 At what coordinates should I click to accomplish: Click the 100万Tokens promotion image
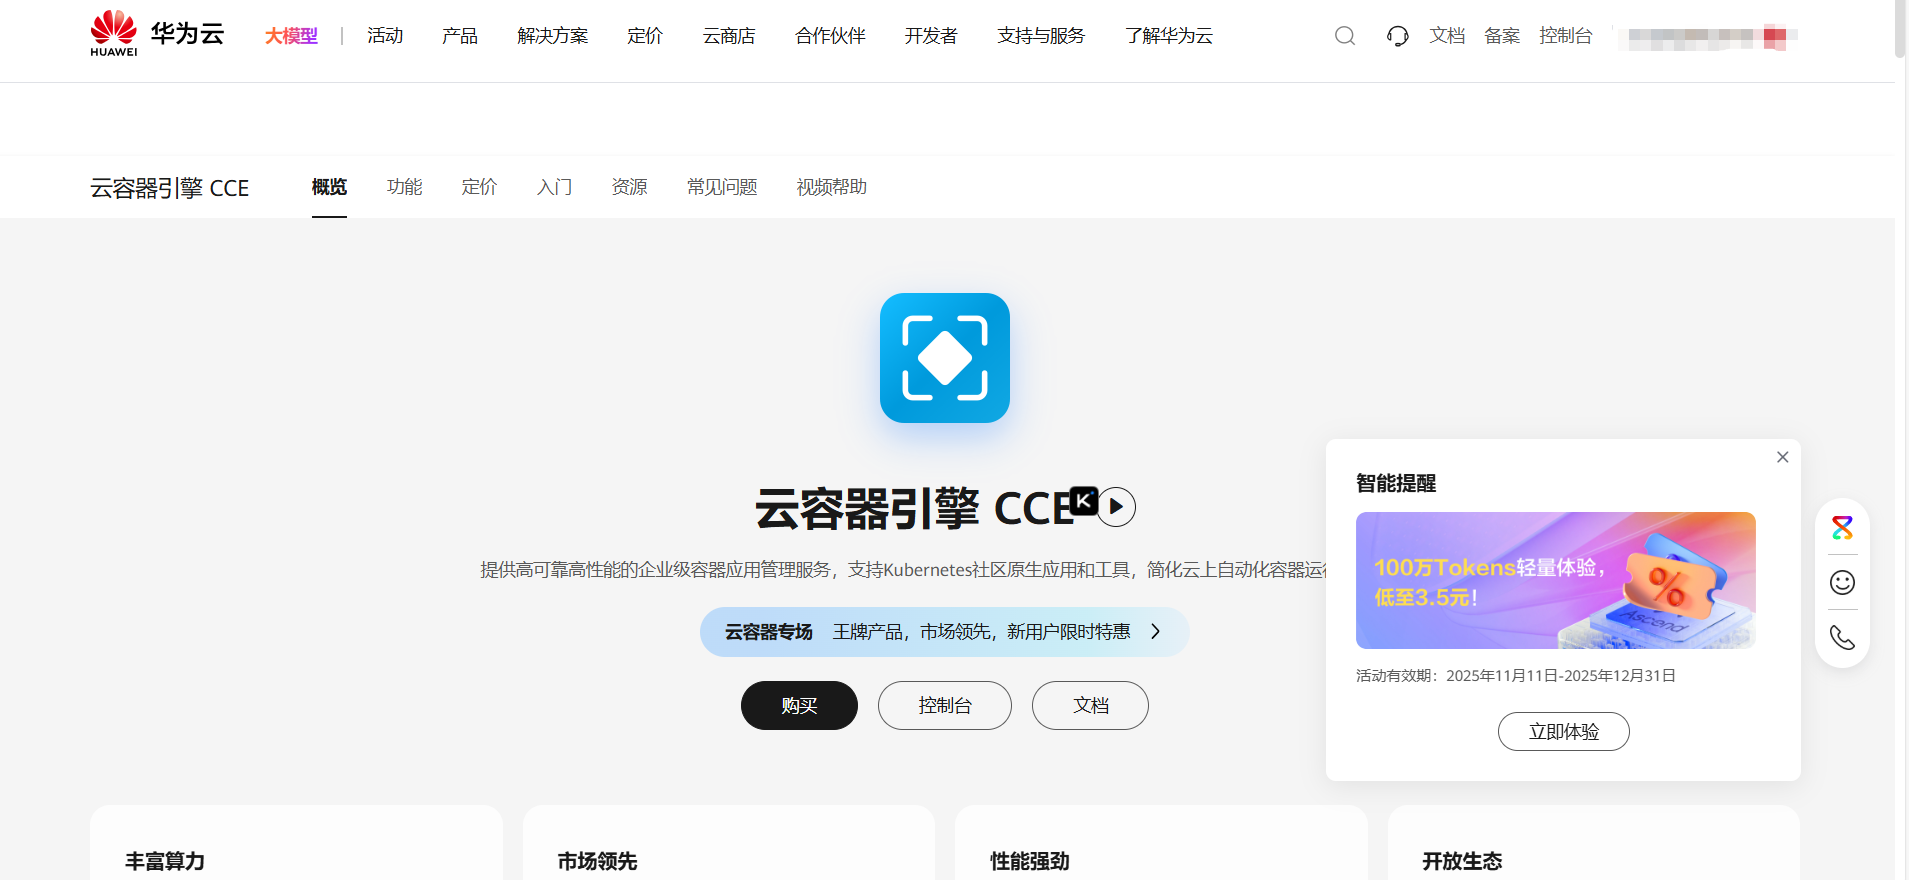(x=1556, y=580)
